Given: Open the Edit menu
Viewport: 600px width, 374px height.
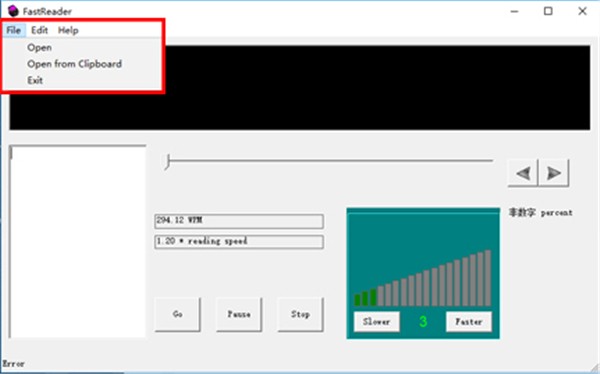Looking at the screenshot, I should (x=39, y=30).
